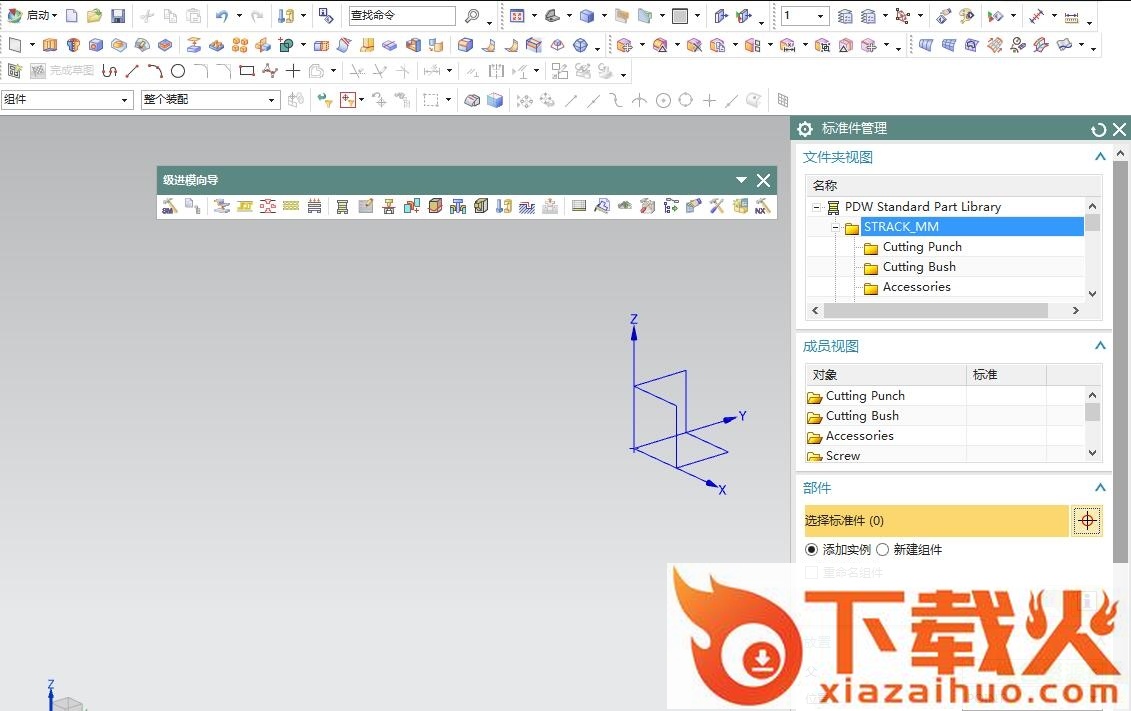1131x711 pixels.
Task: Click the standard part position crosshair icon
Action: (x=1087, y=521)
